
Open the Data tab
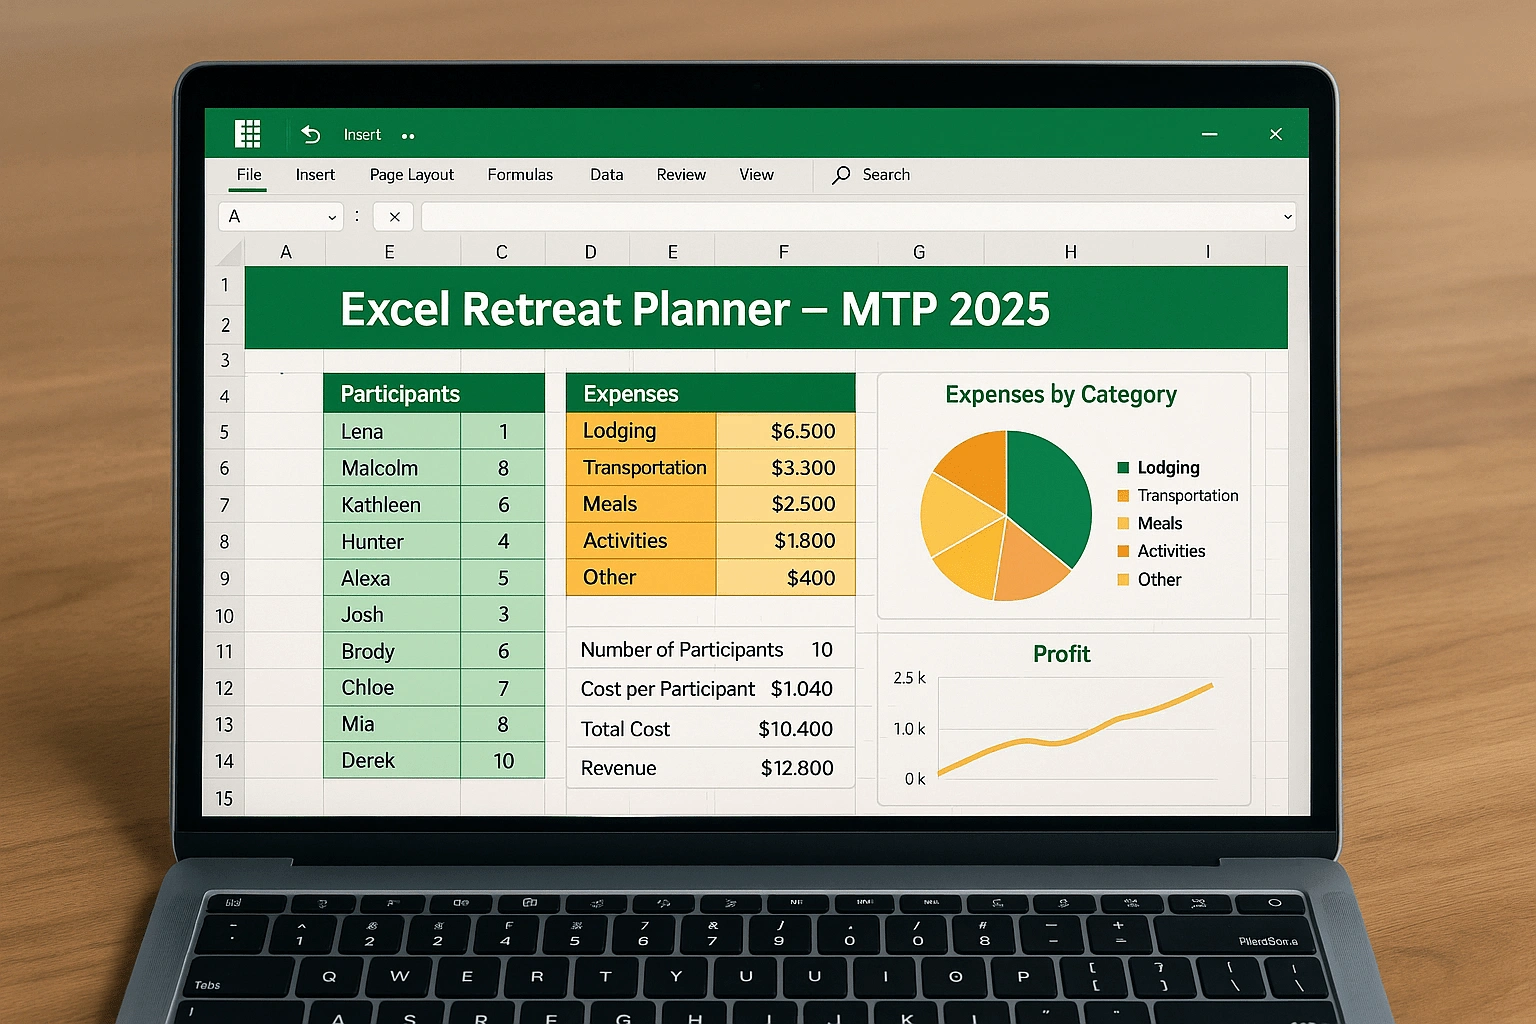pyautogui.click(x=606, y=174)
